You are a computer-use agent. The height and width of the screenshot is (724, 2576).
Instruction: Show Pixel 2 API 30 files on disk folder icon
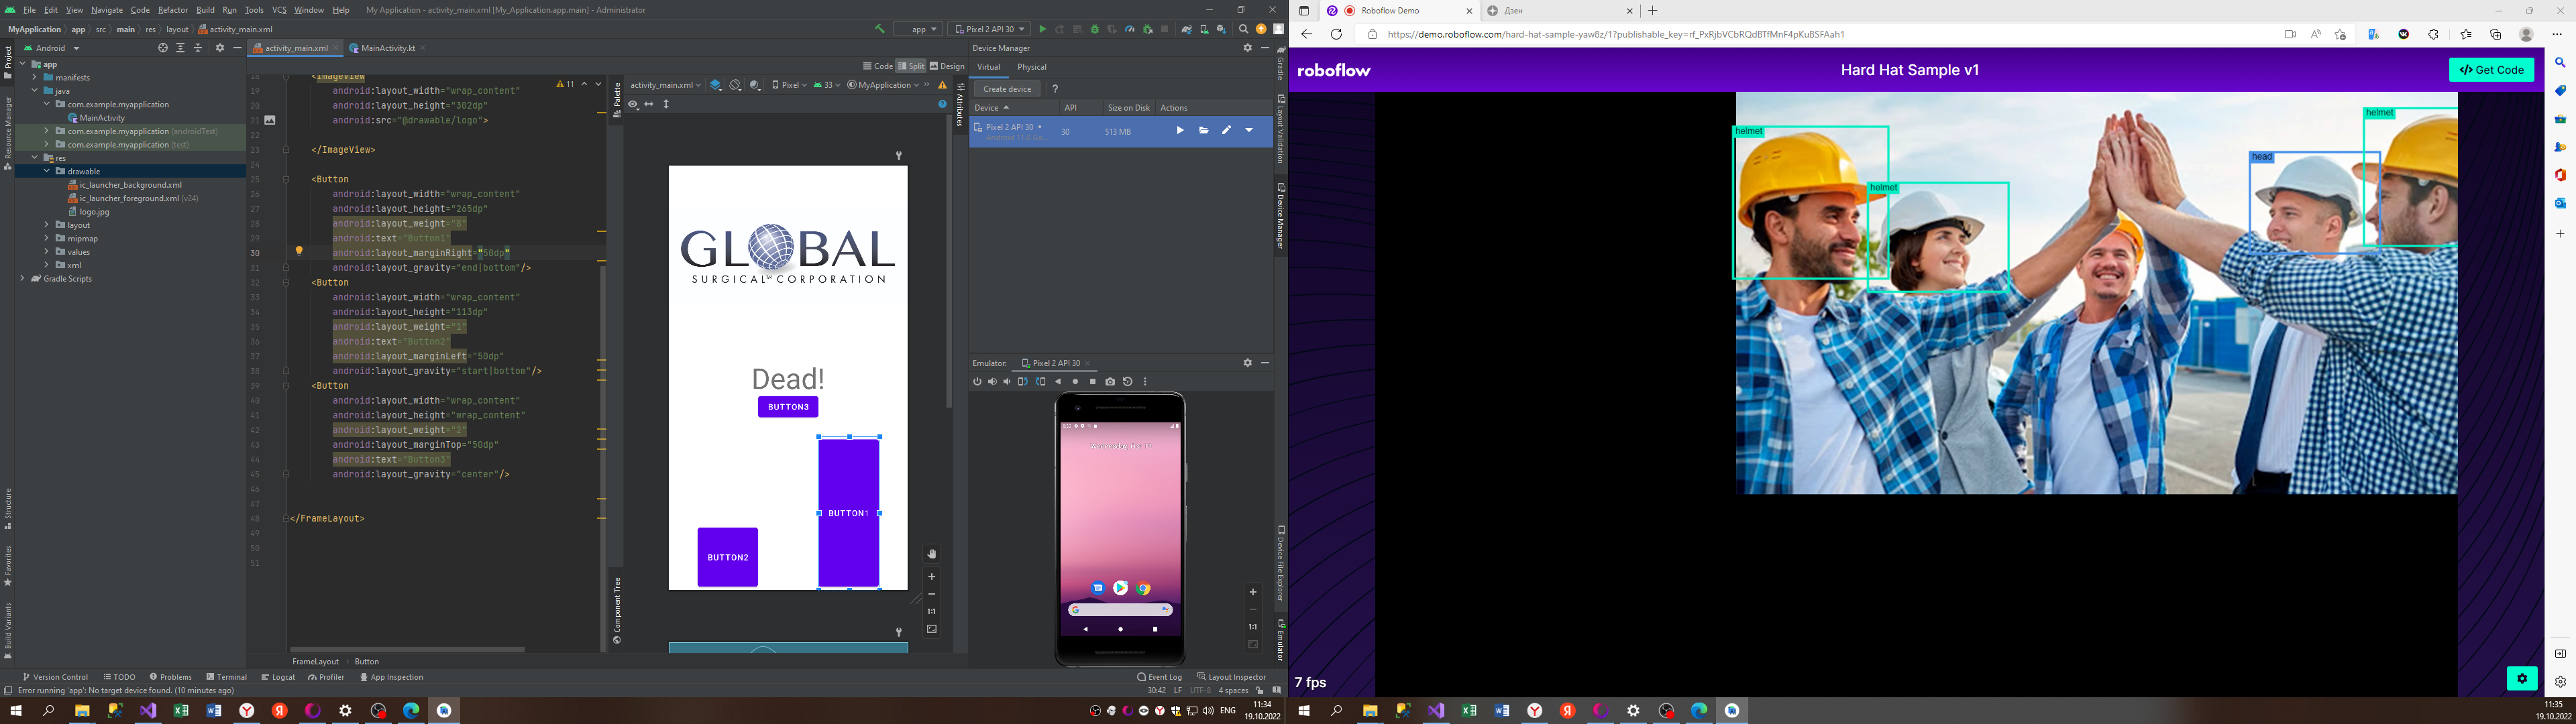click(1204, 130)
